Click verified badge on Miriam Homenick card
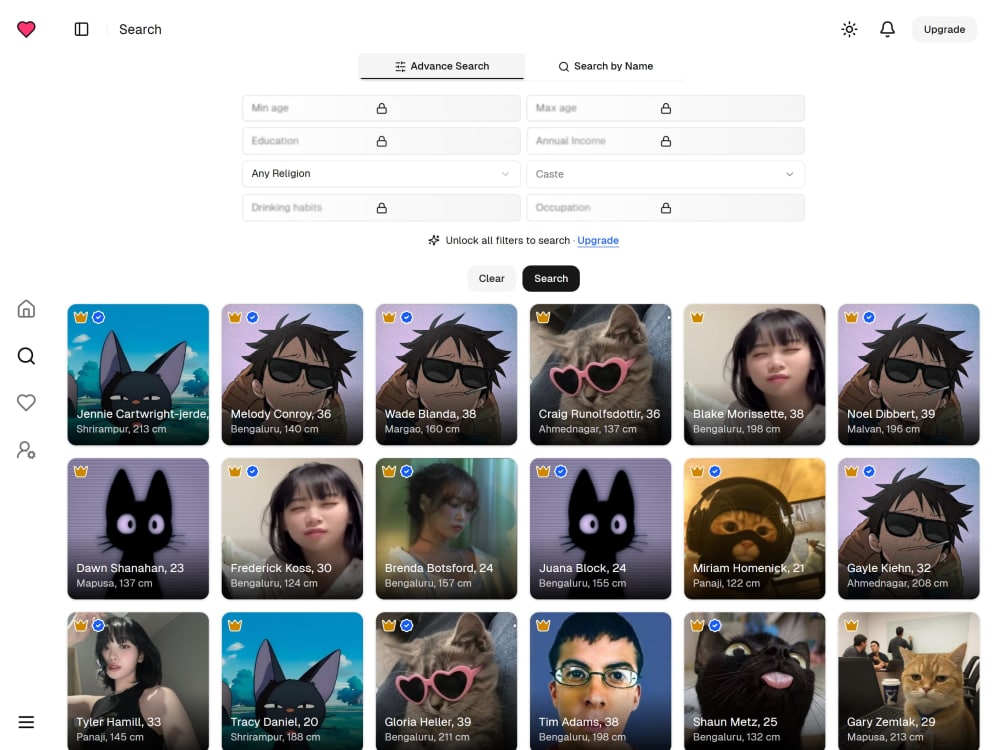 tap(715, 471)
